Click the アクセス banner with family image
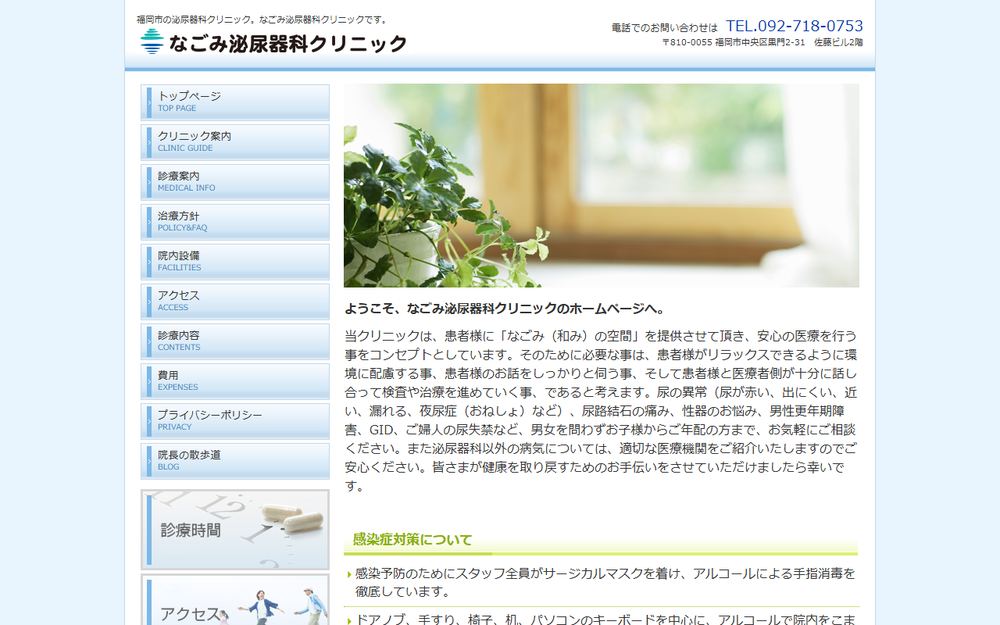The image size is (1000, 625). tap(235, 600)
